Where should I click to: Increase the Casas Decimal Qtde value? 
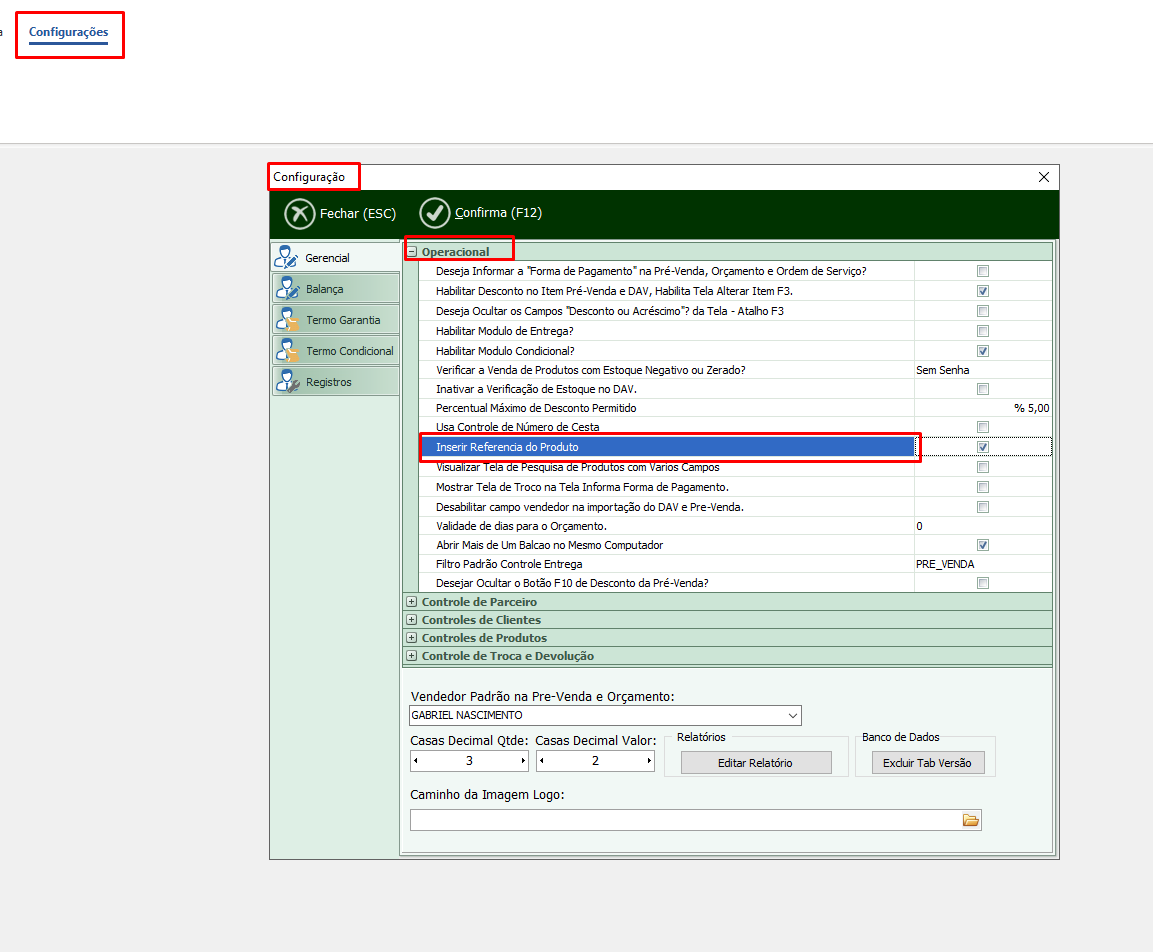(x=522, y=761)
